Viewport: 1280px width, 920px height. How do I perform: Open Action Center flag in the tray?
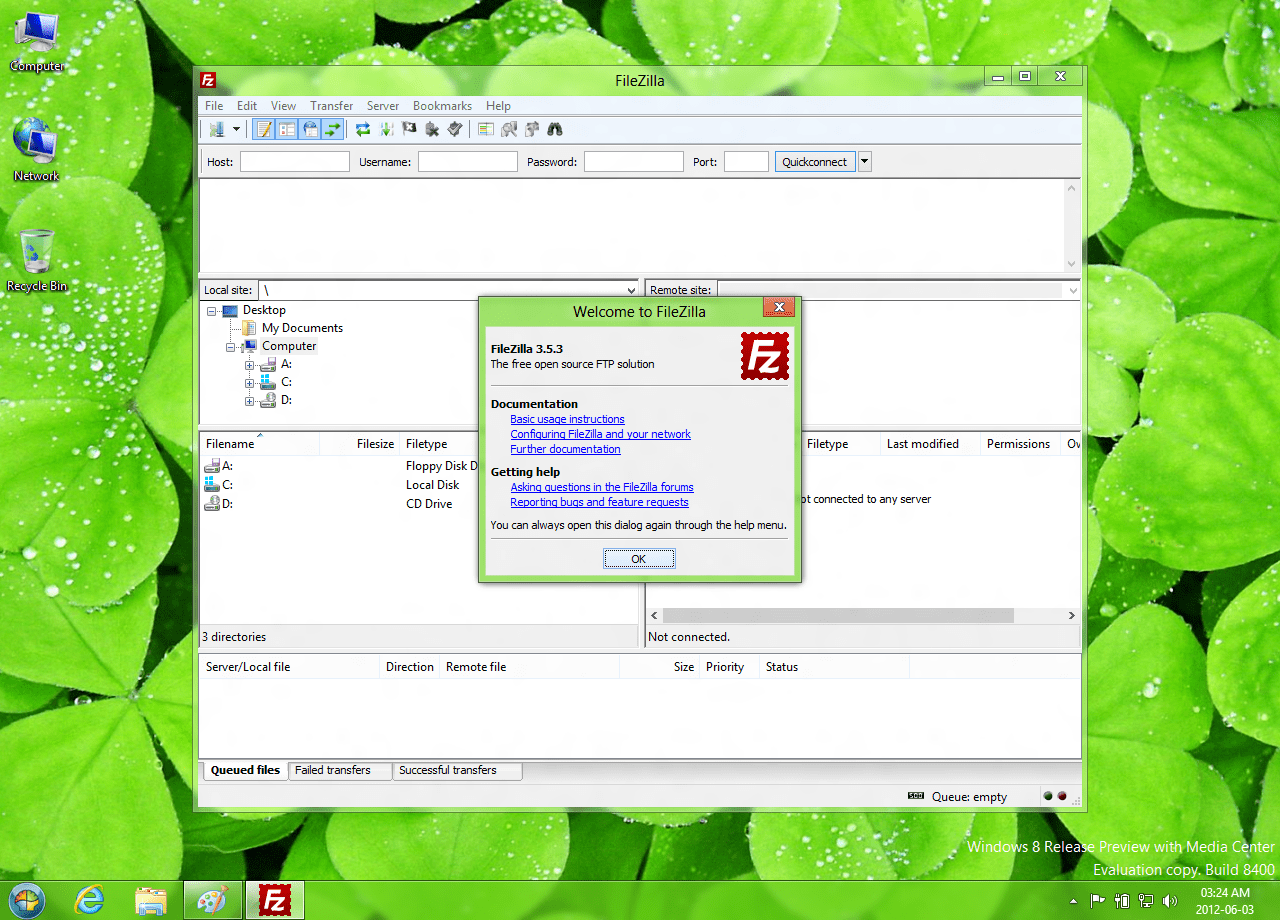click(1096, 901)
